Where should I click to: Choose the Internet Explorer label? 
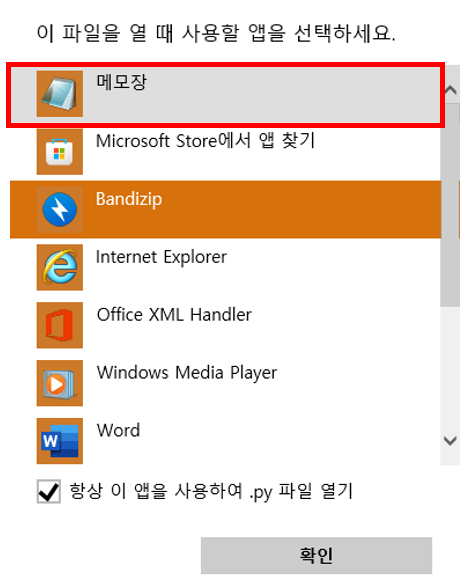(161, 257)
